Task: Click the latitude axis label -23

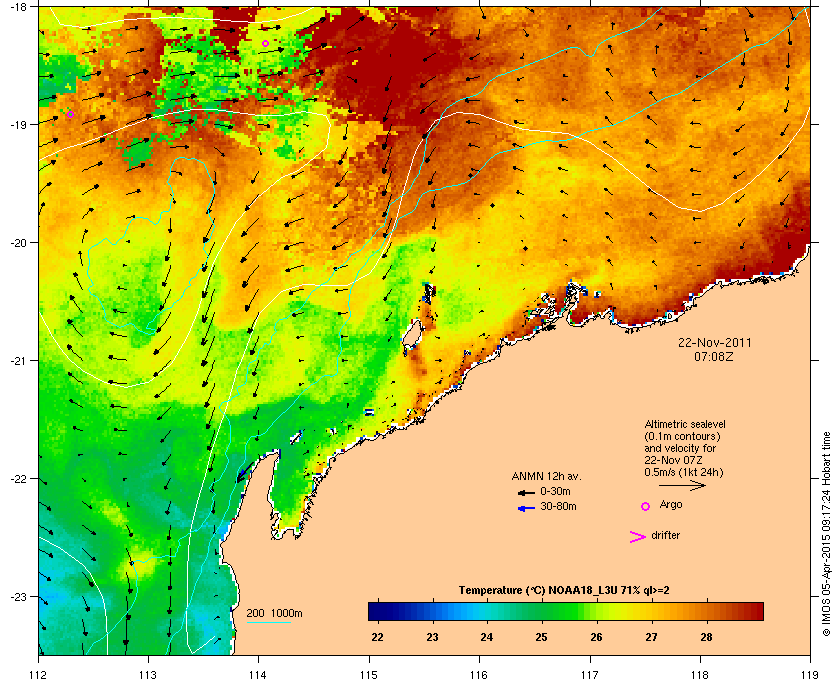Action: click(19, 596)
